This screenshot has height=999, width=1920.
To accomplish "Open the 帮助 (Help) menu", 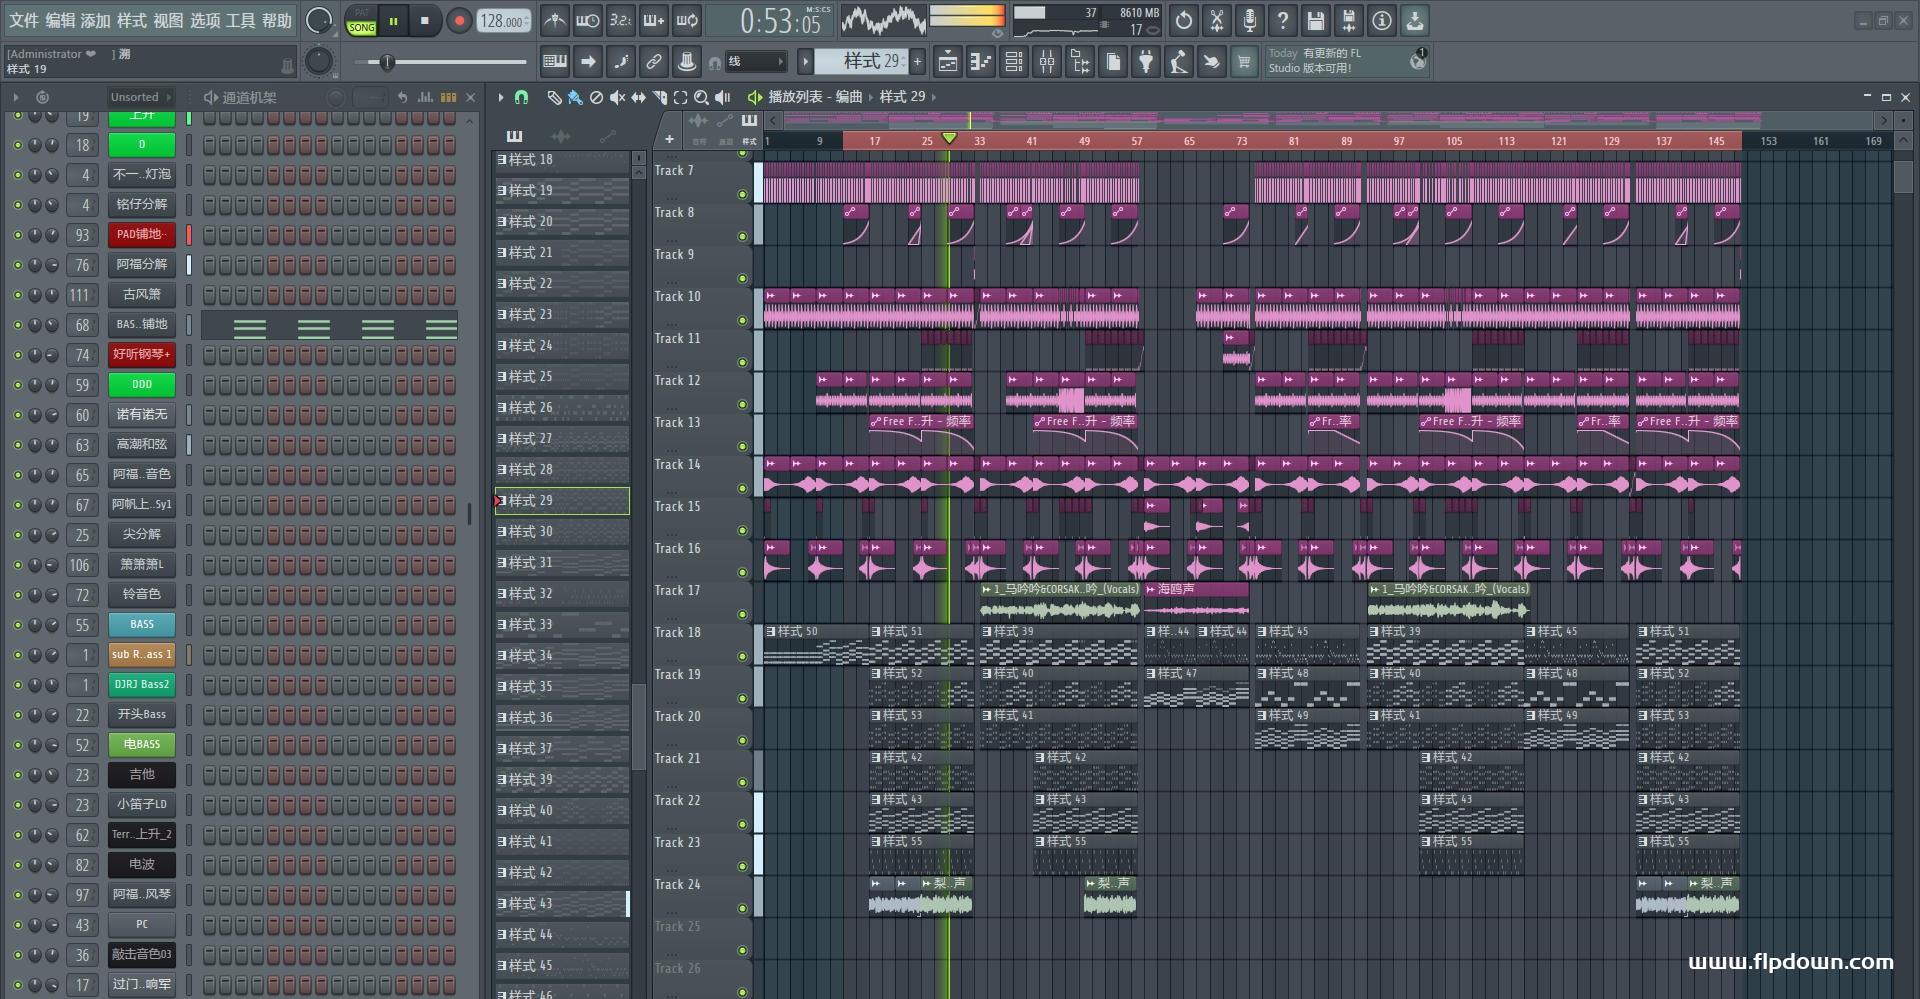I will click(x=277, y=20).
